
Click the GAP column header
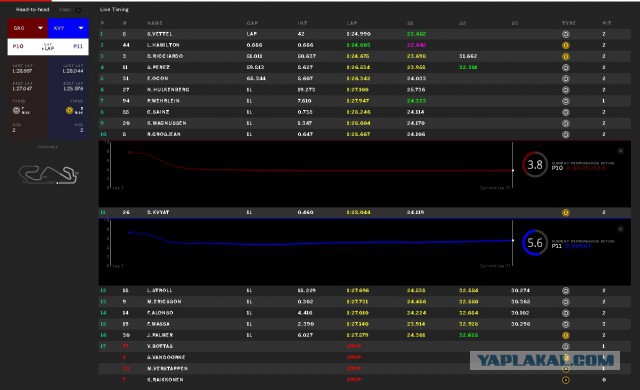pyautogui.click(x=252, y=23)
